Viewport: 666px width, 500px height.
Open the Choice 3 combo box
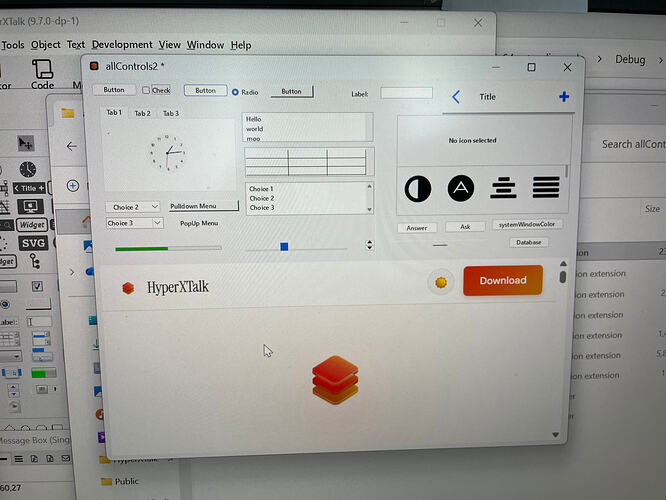click(x=134, y=223)
